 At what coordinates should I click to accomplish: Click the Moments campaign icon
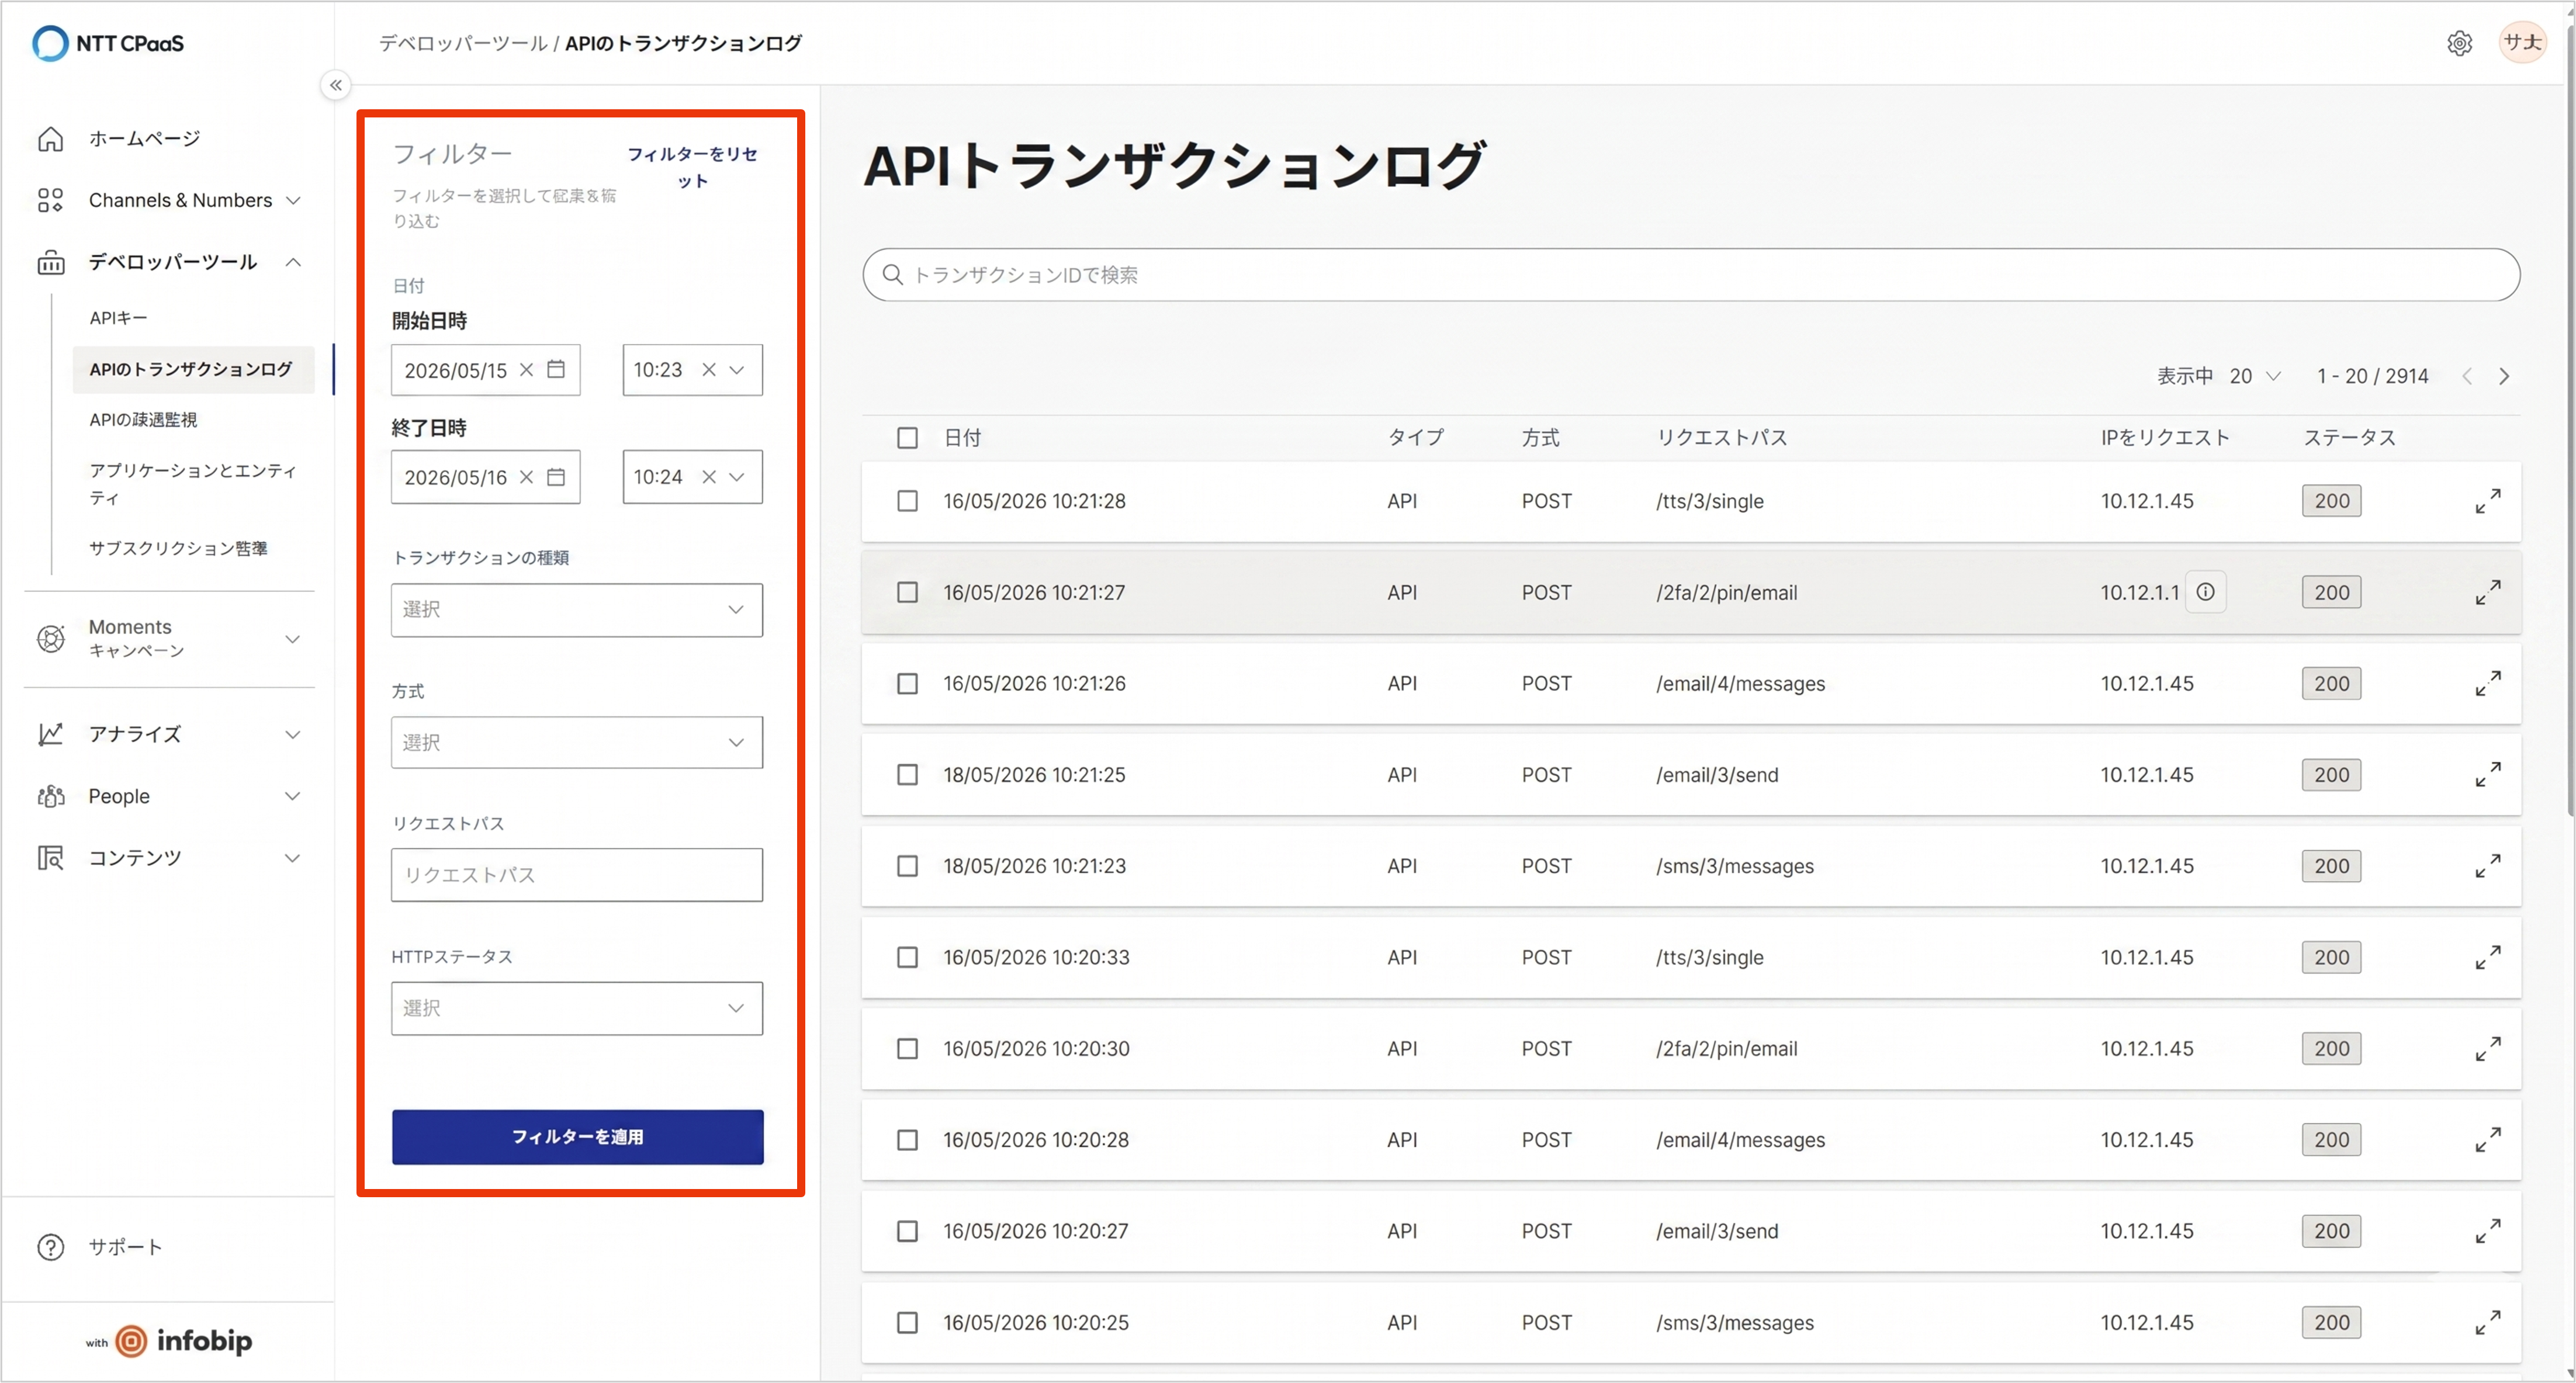click(x=50, y=638)
